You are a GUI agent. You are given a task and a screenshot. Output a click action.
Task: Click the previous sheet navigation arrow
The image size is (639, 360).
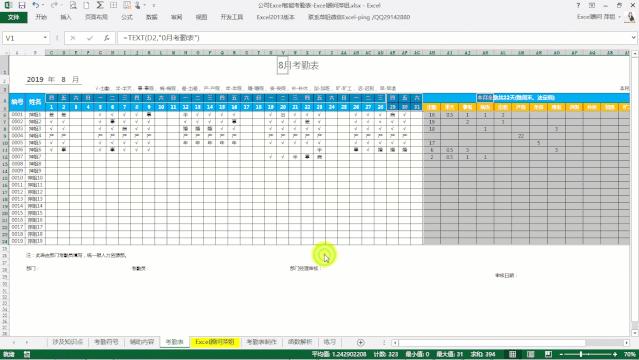pyautogui.click(x=14, y=342)
